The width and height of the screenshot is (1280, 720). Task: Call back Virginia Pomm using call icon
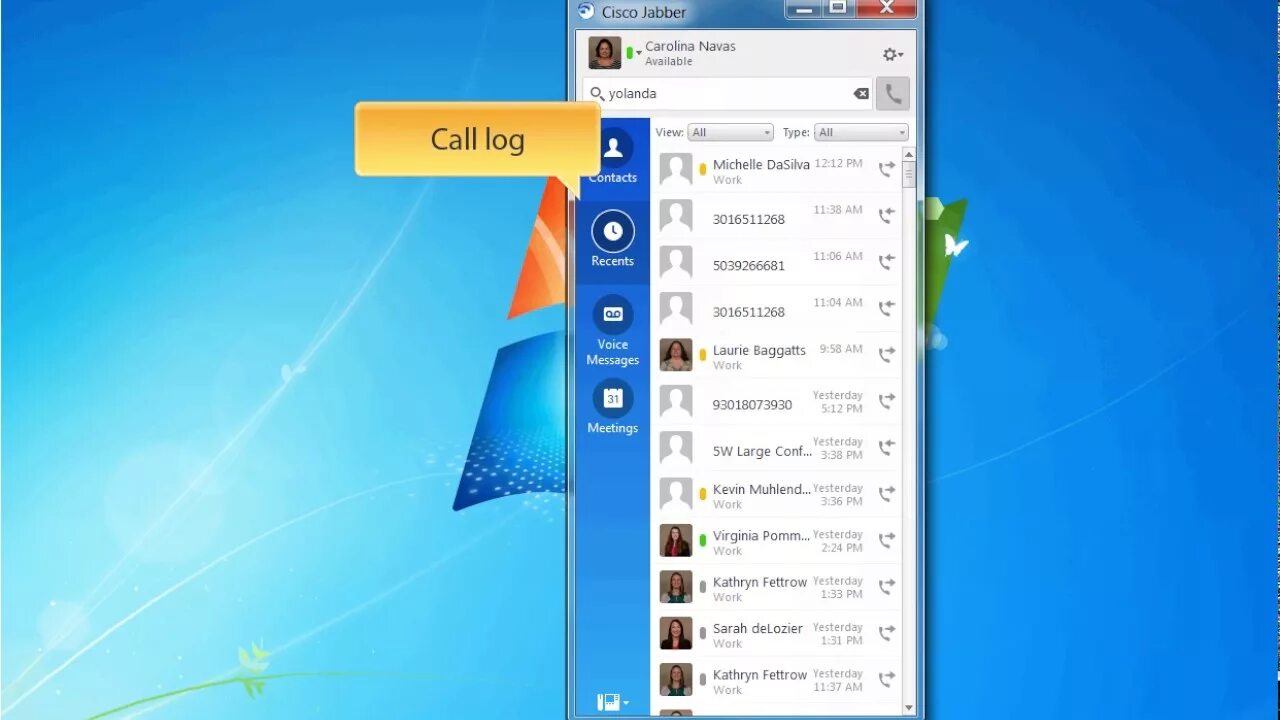click(x=886, y=540)
